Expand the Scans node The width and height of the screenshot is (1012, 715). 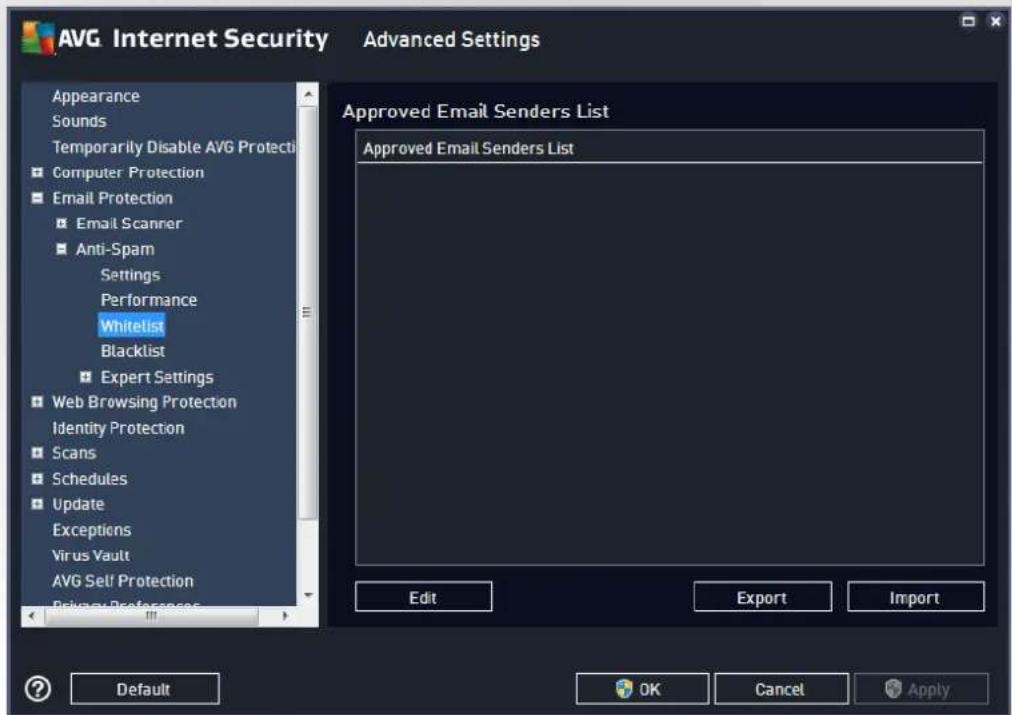coord(37,453)
